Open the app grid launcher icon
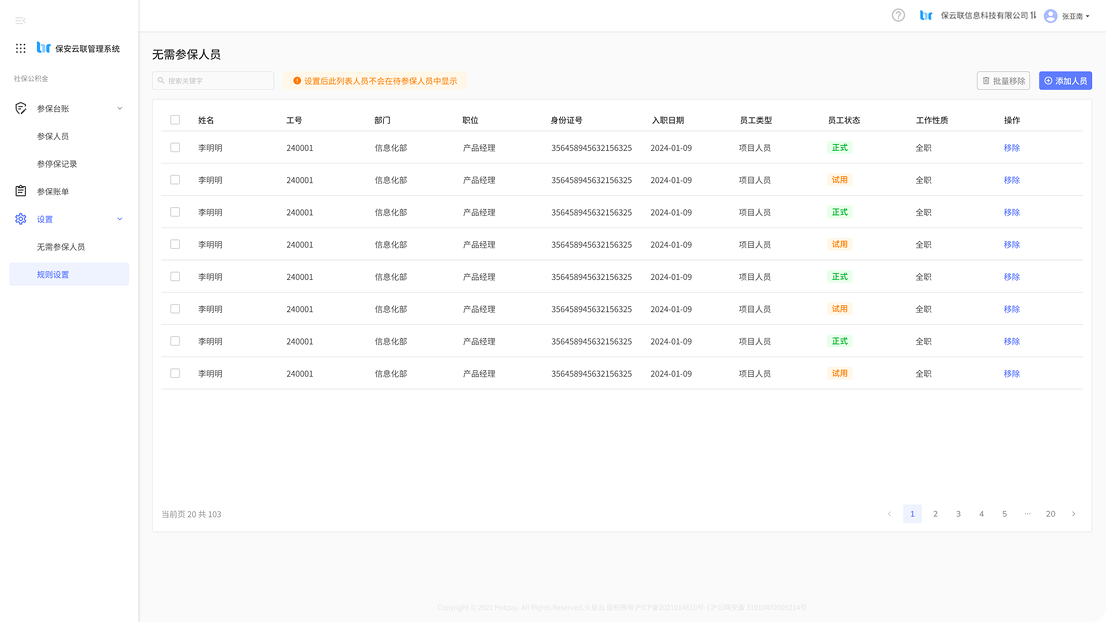The image size is (1106, 622). coord(20,48)
